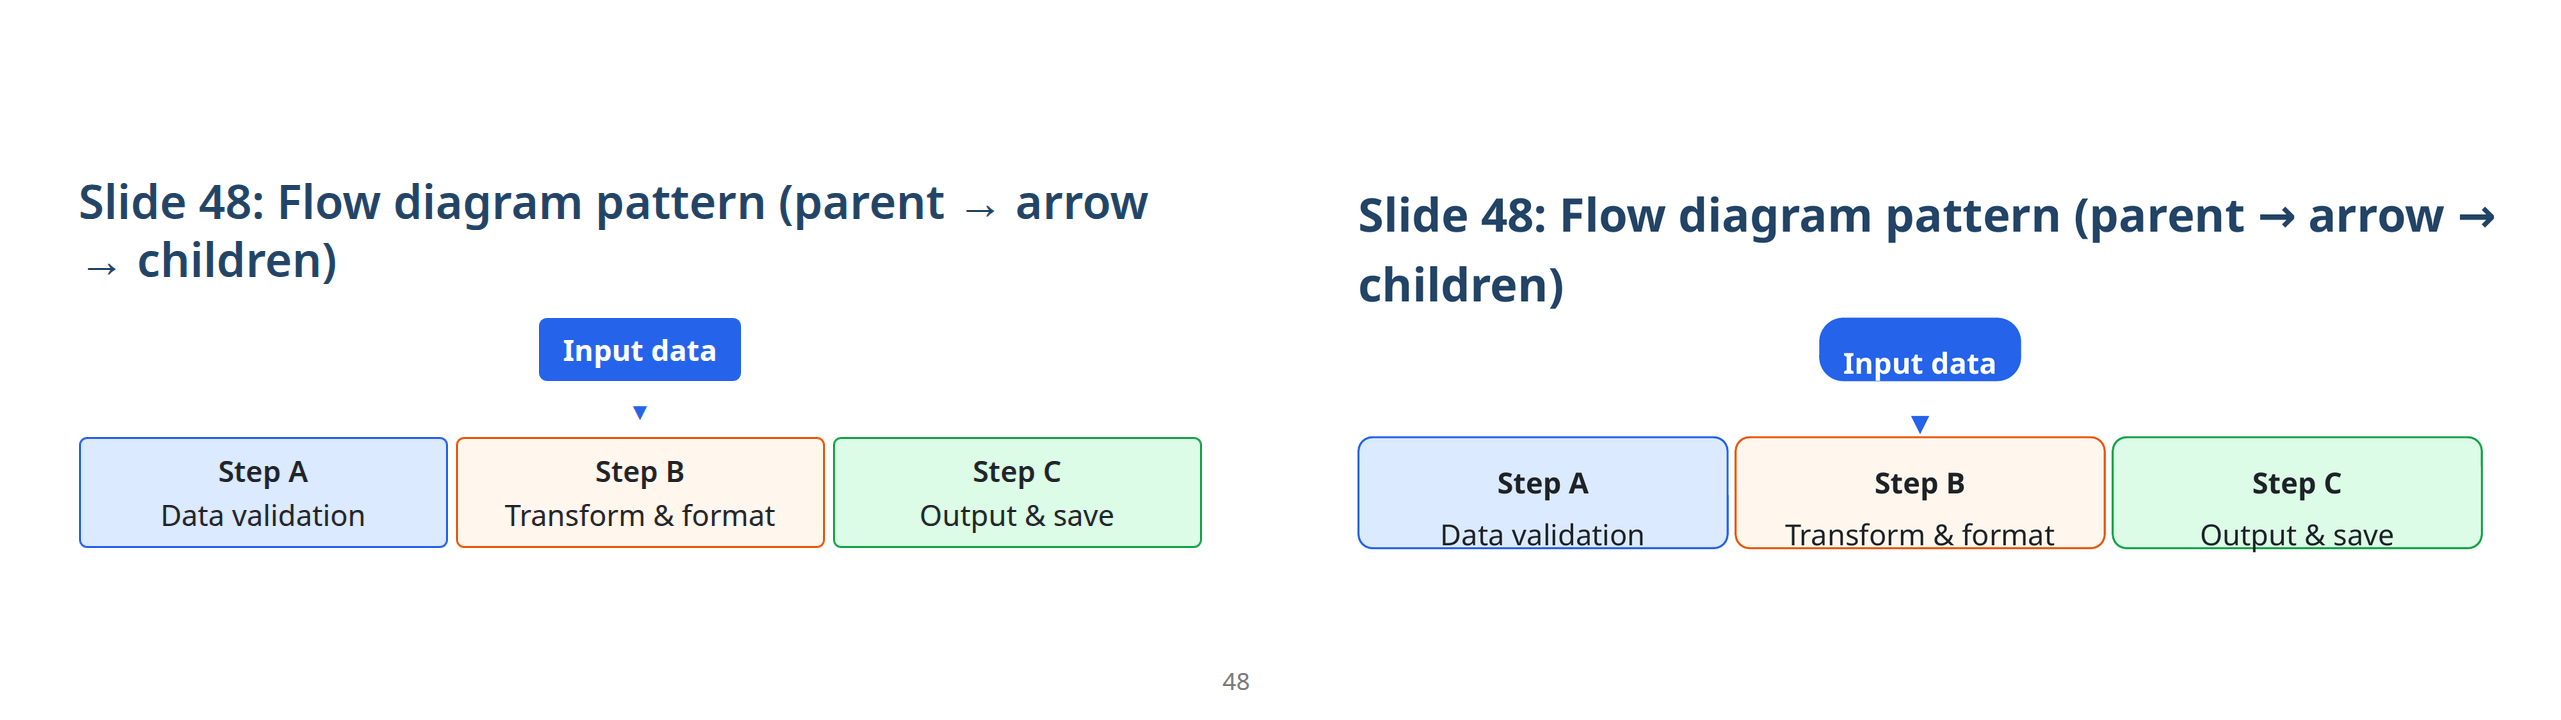Select the blue Step A box, right slide

click(1542, 491)
